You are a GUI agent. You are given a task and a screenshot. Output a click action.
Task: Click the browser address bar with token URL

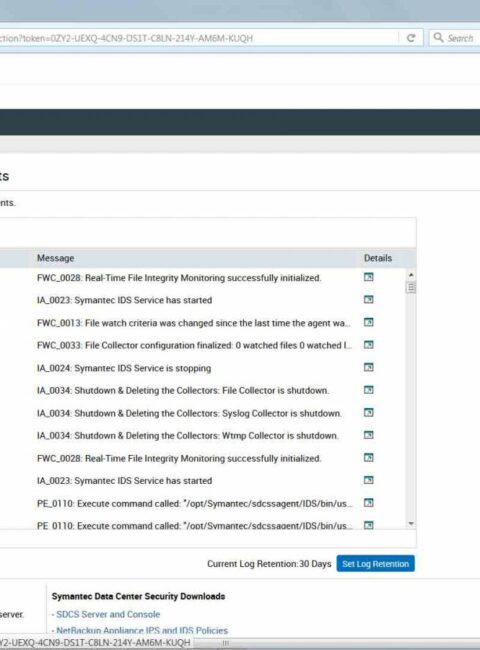[198, 38]
